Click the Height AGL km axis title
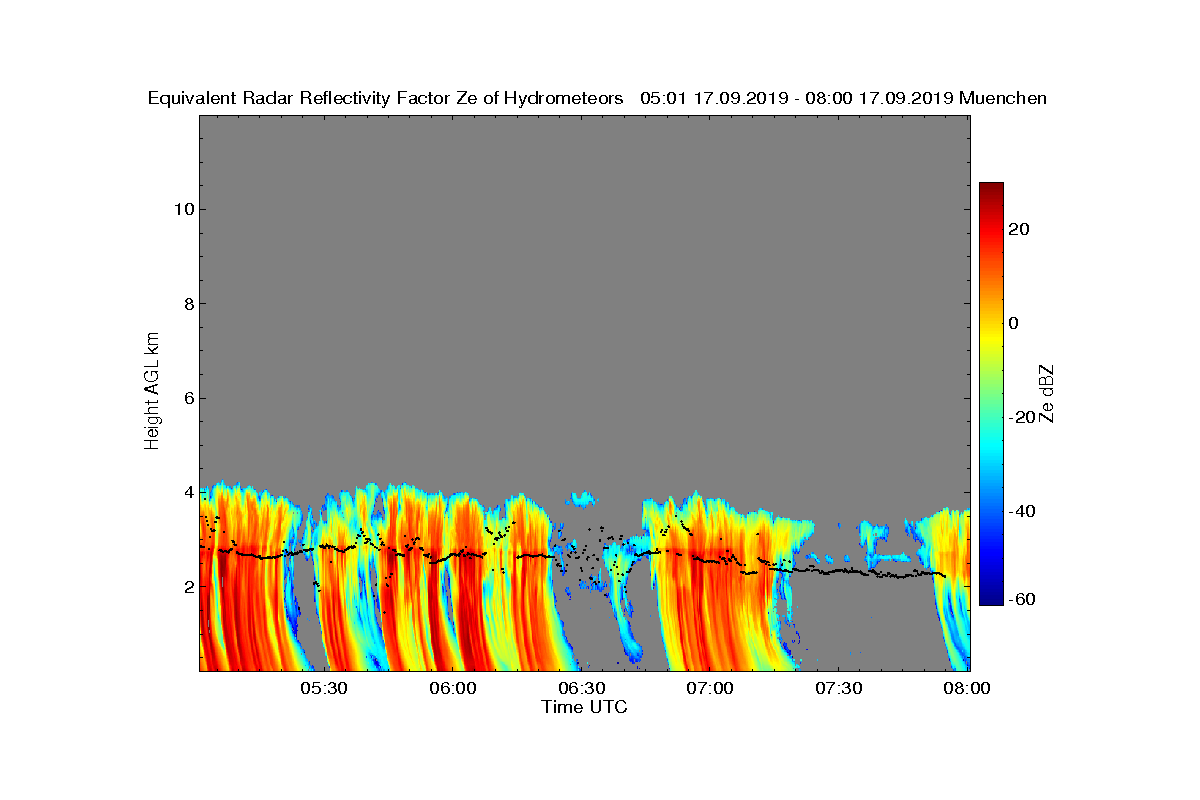 152,390
